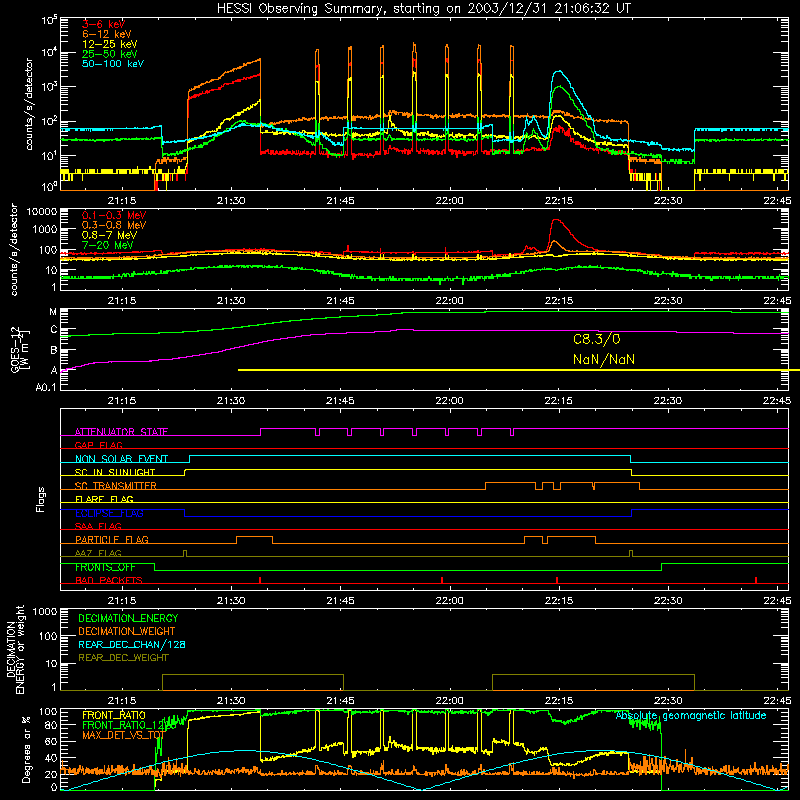This screenshot has height=800, width=800.
Task: Select the SC_IN_SUNLIGHT flag label
Action: click(x=115, y=472)
